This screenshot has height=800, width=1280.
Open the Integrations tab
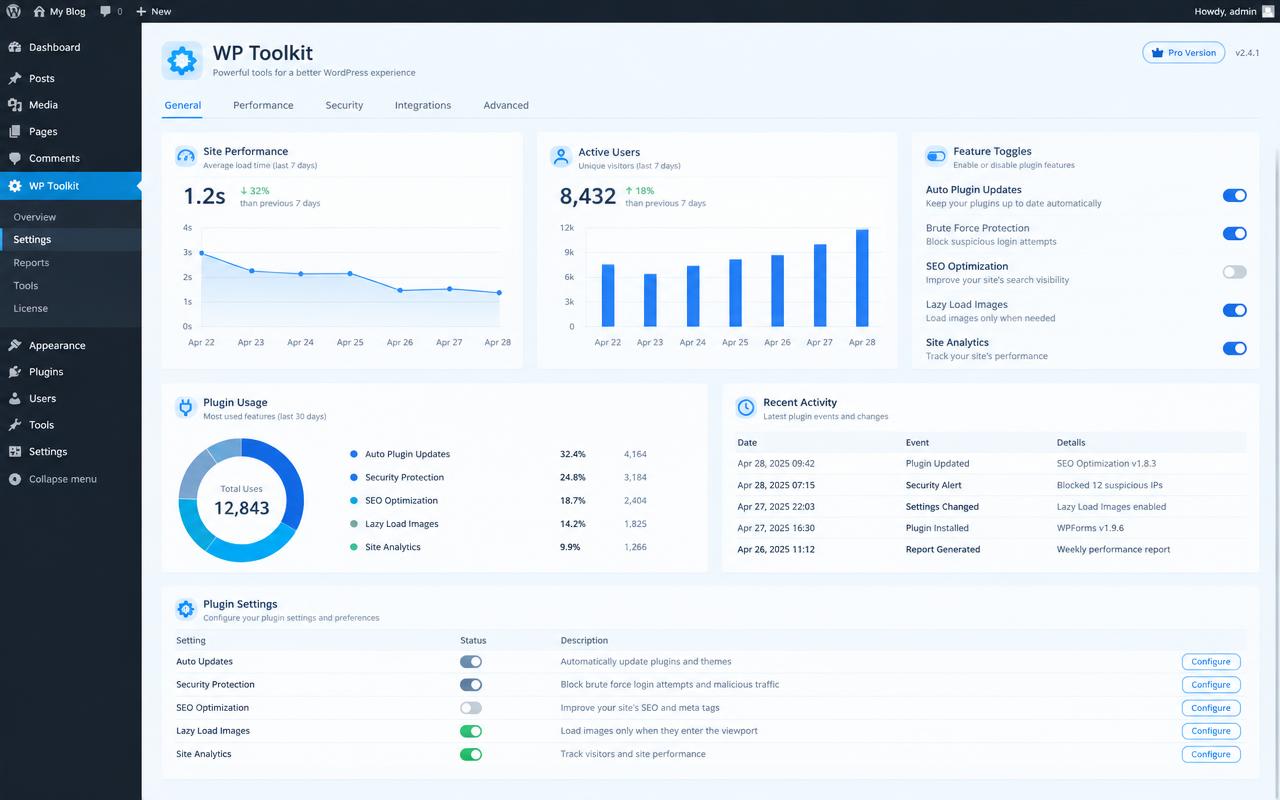pos(423,105)
